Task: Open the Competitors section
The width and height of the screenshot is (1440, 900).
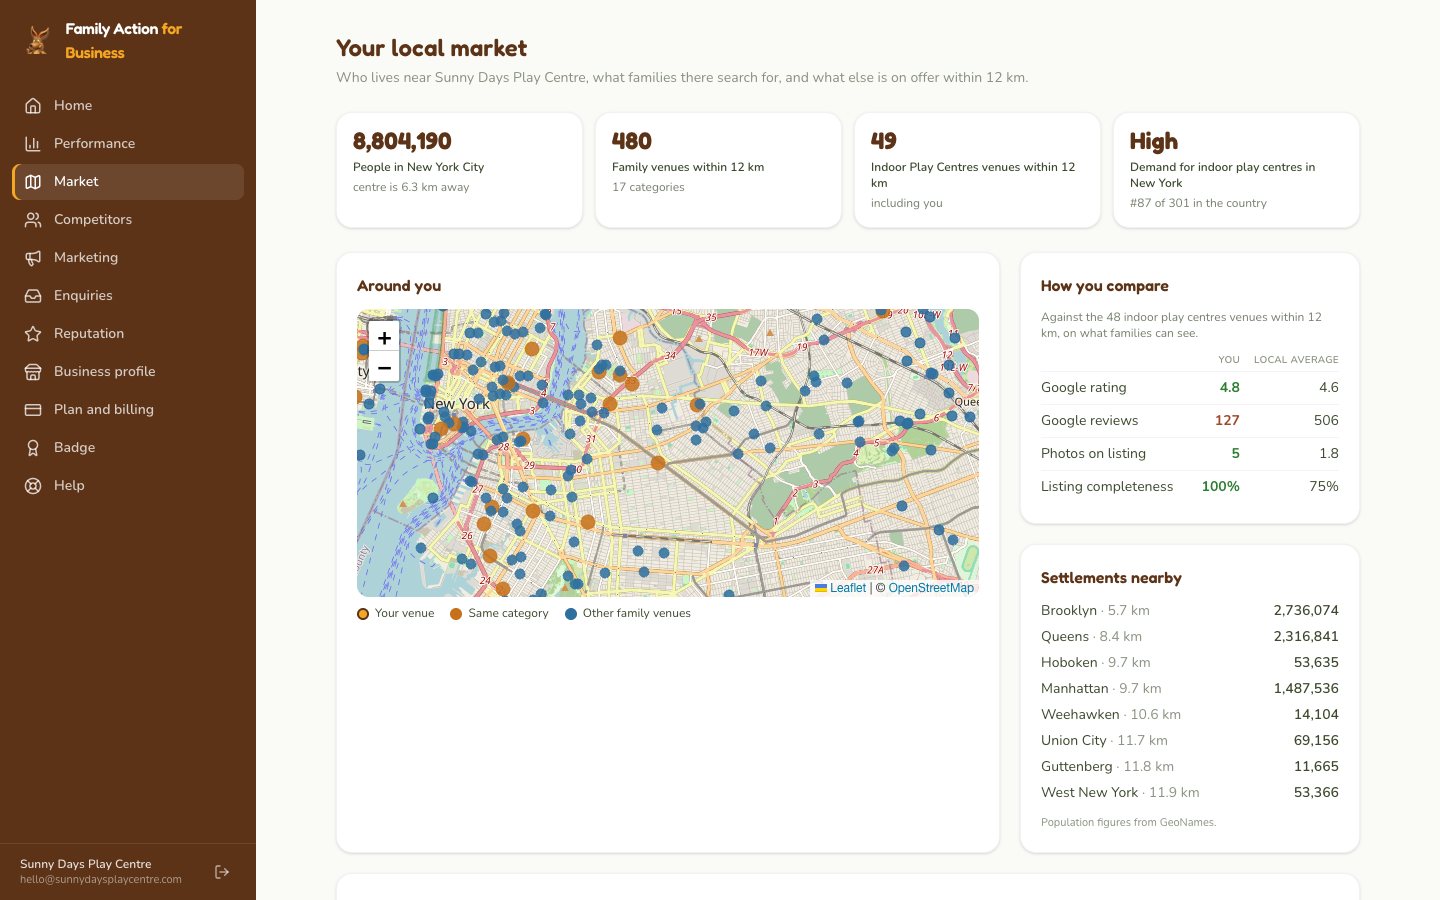Action: tap(128, 219)
